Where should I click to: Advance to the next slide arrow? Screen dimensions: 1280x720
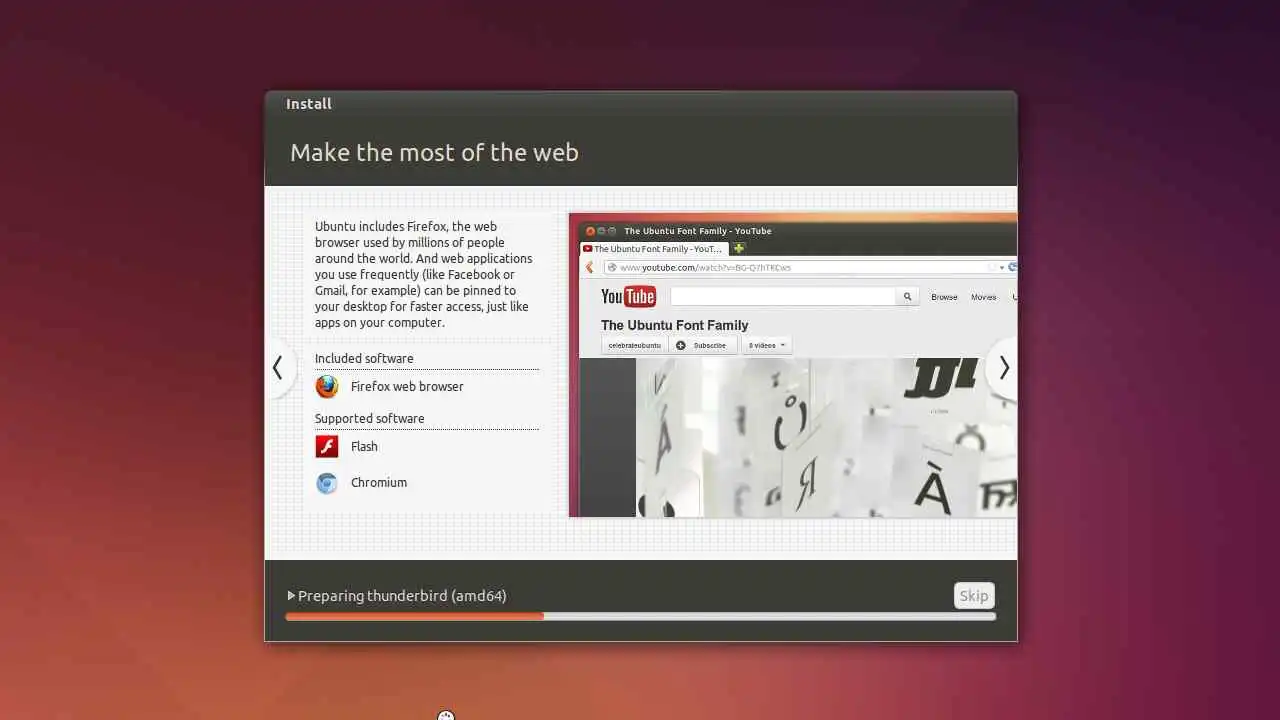[x=1003, y=368]
